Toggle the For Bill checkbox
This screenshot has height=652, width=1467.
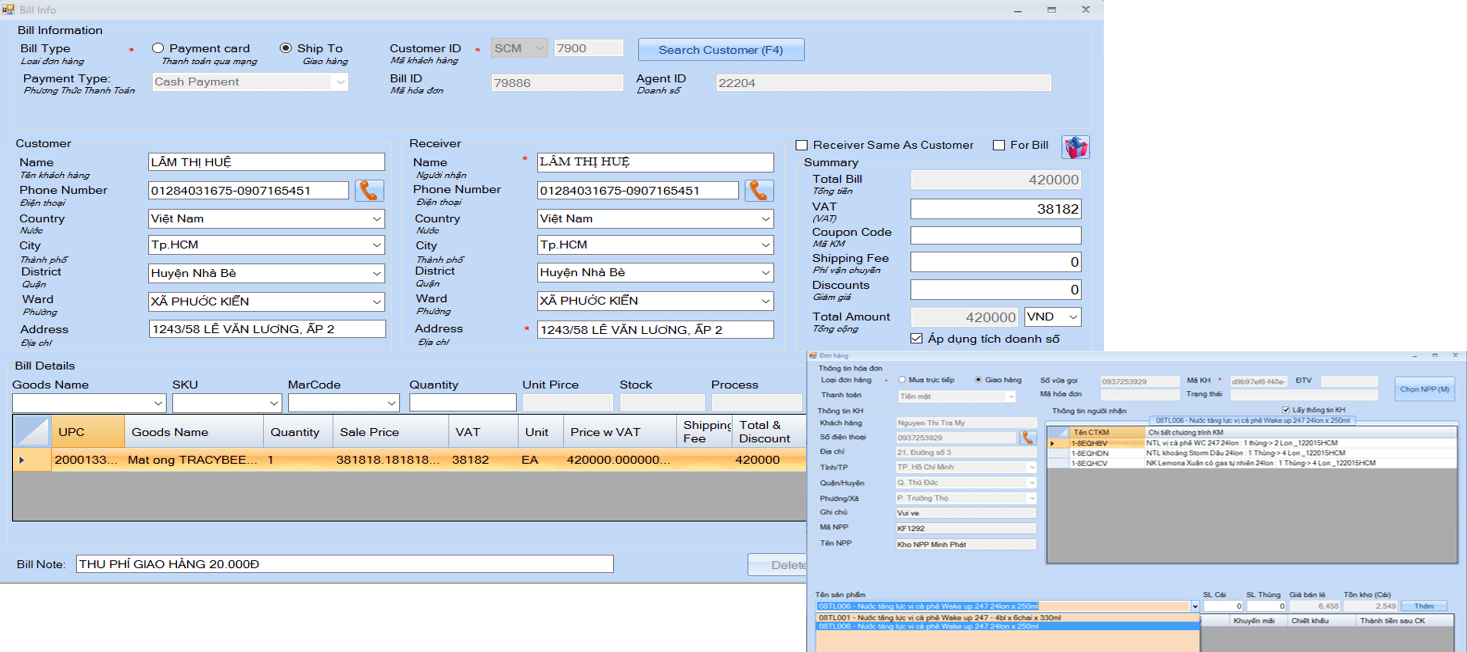[x=998, y=145]
